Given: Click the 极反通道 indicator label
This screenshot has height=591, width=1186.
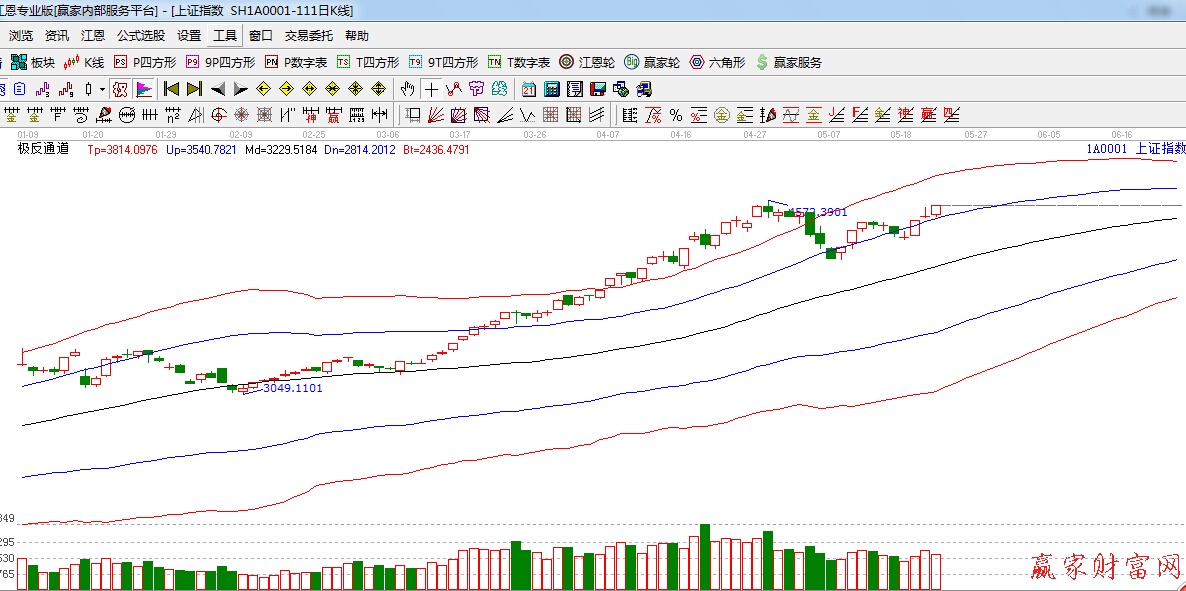Looking at the screenshot, I should coord(44,149).
